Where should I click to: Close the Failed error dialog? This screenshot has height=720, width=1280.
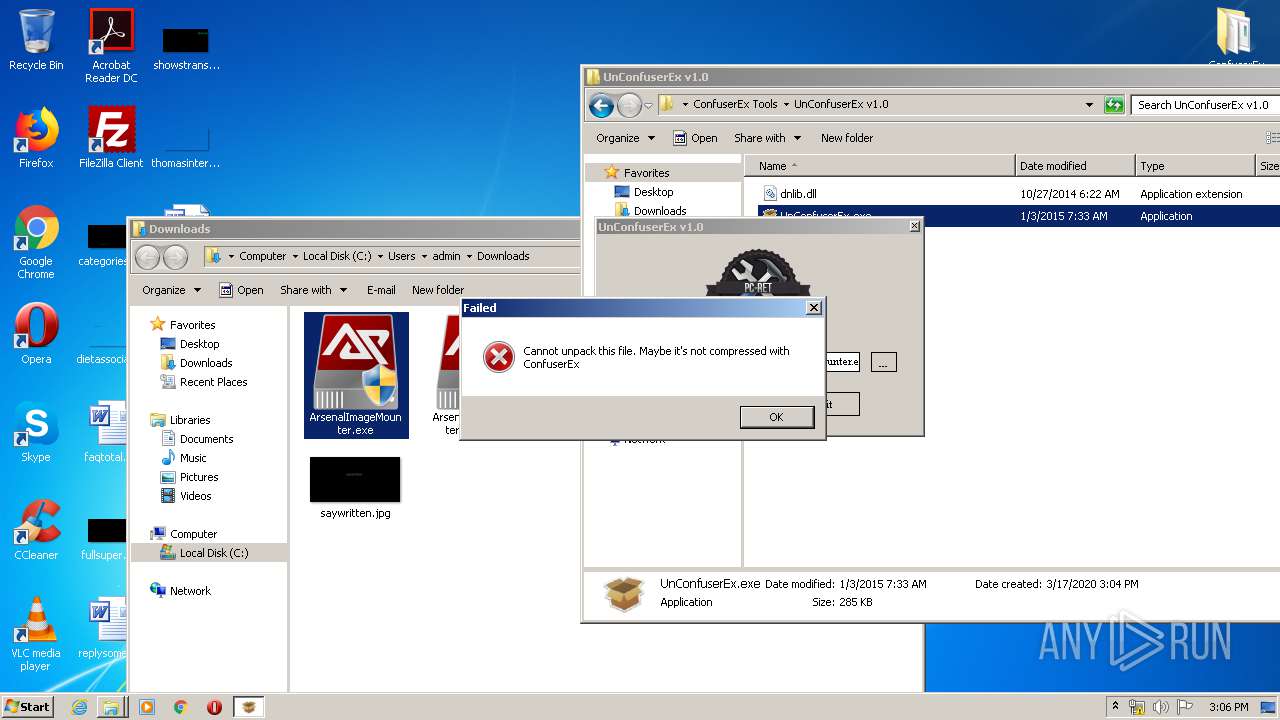click(814, 308)
